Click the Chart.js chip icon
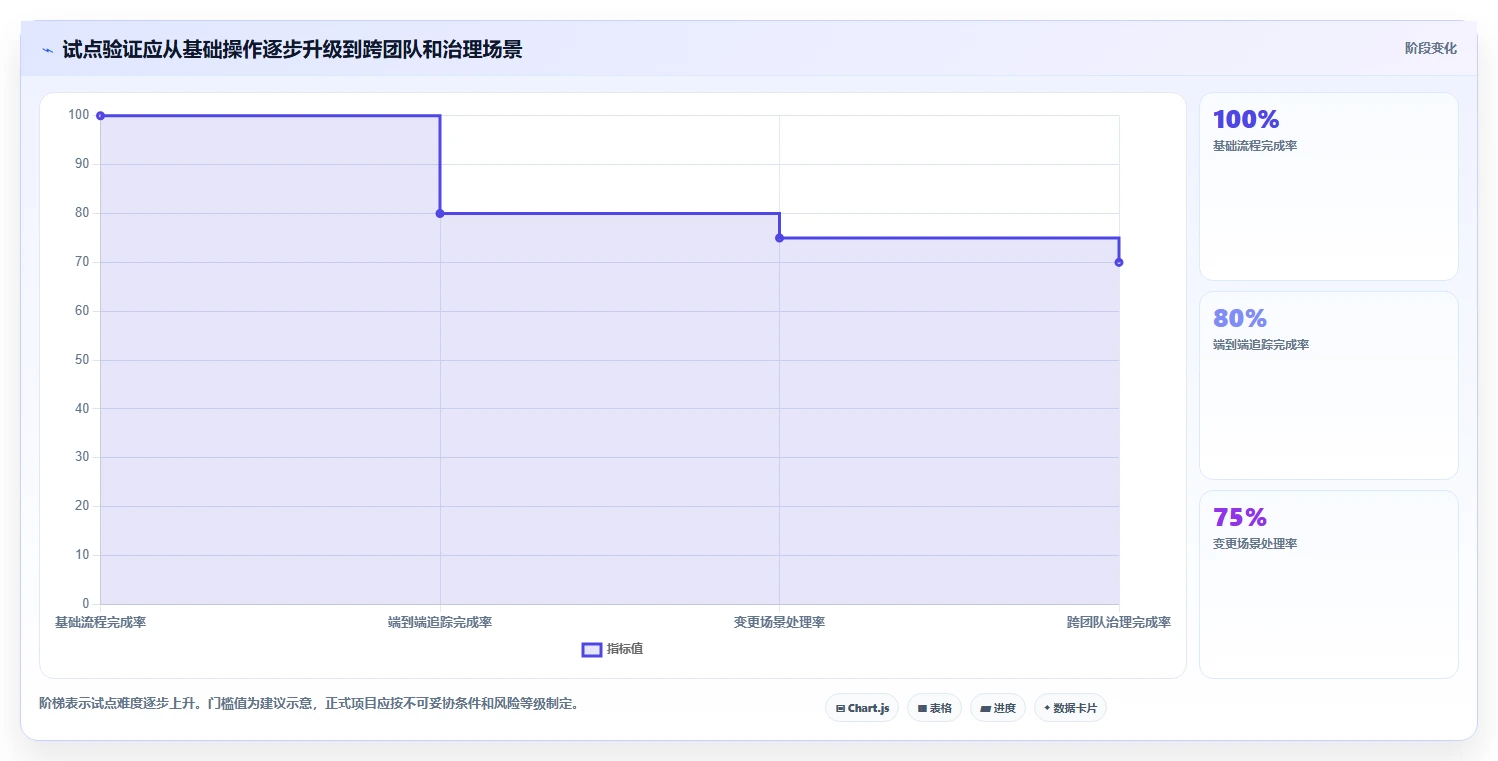The height and width of the screenshot is (761, 1498). coord(841,708)
